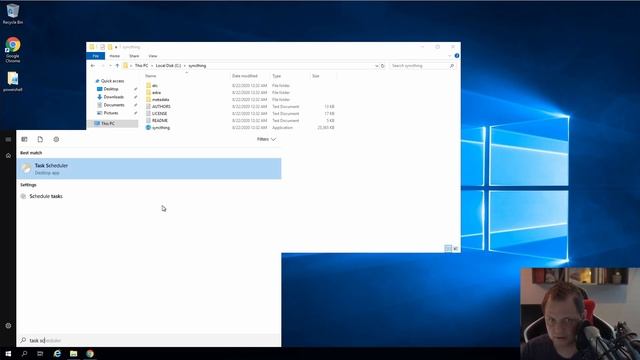Open Task View on the taskbar
The height and width of the screenshot is (360, 640).
pyautogui.click(x=40, y=353)
